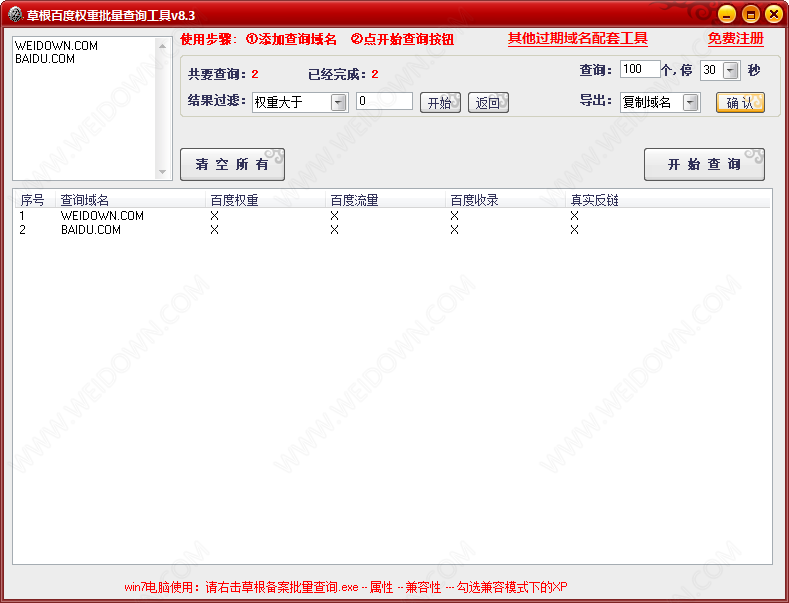Minimize the window with the yellow button
Screen dimensions: 789x603
point(727,14)
